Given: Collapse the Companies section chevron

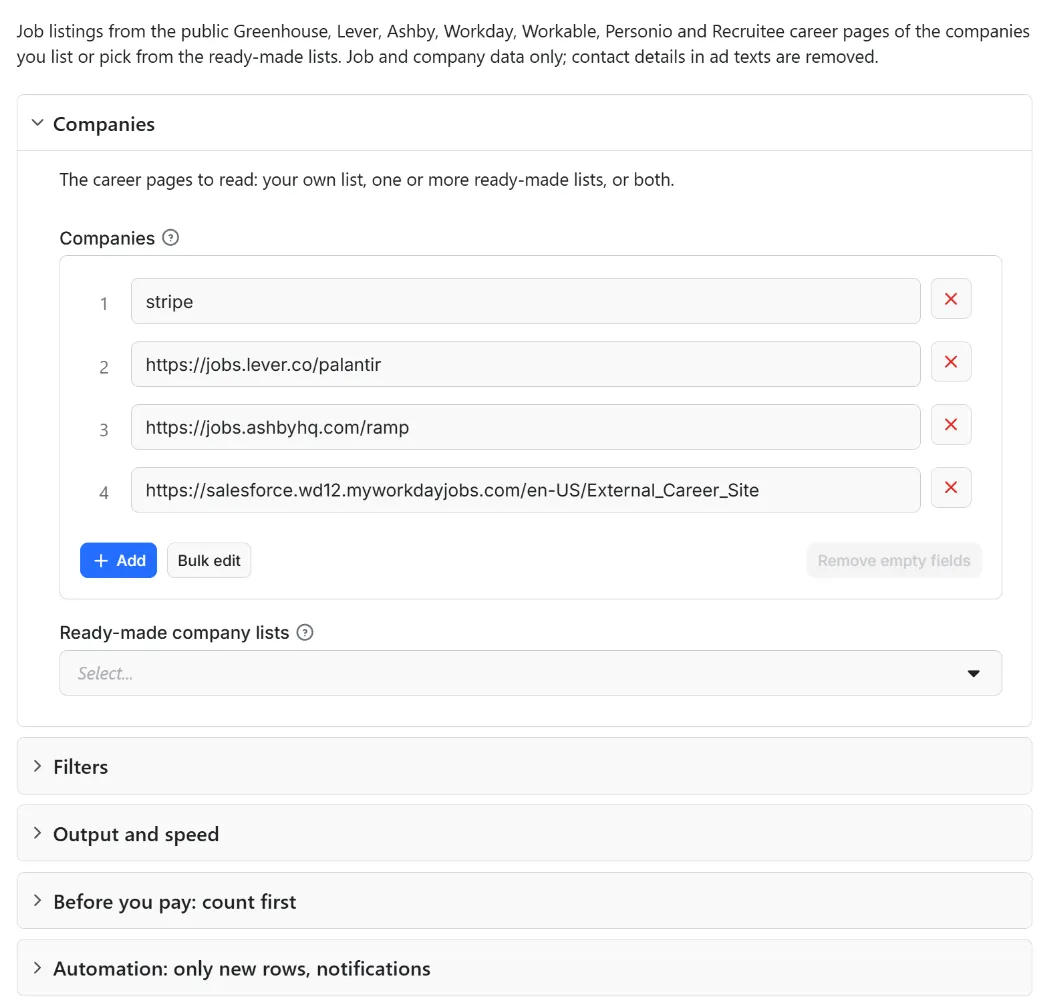Looking at the screenshot, I should [37, 123].
